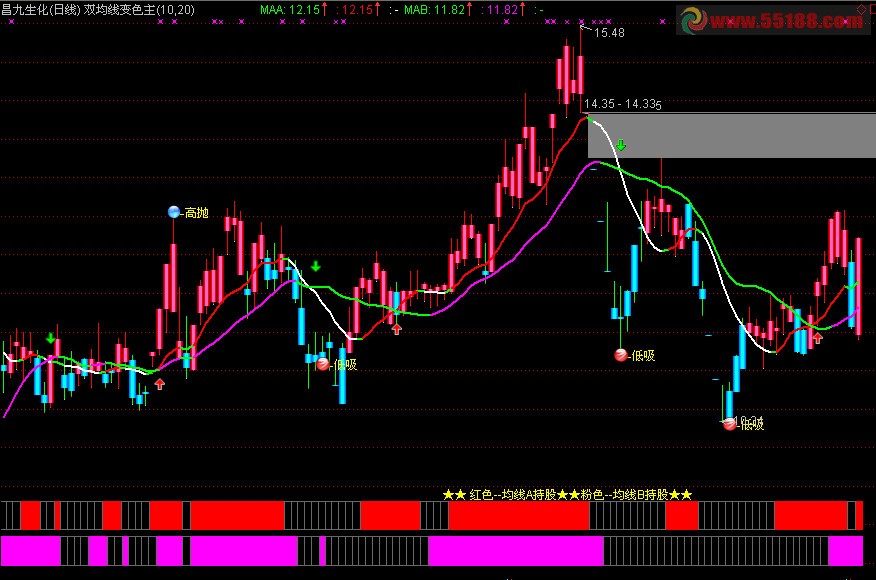Image resolution: width=876 pixels, height=580 pixels.
Task: Click the leftmost green down arrow signal
Action: coord(51,338)
